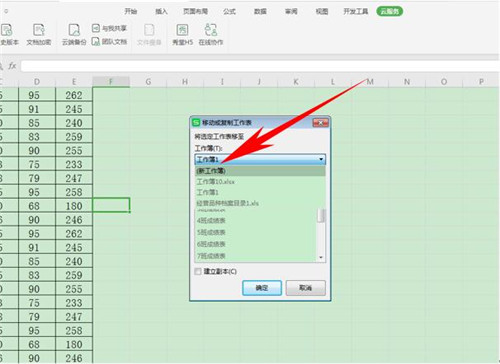Viewport: 500px width, 364px height.
Task: Click the 文件搜索 file search icon
Action: point(149,30)
